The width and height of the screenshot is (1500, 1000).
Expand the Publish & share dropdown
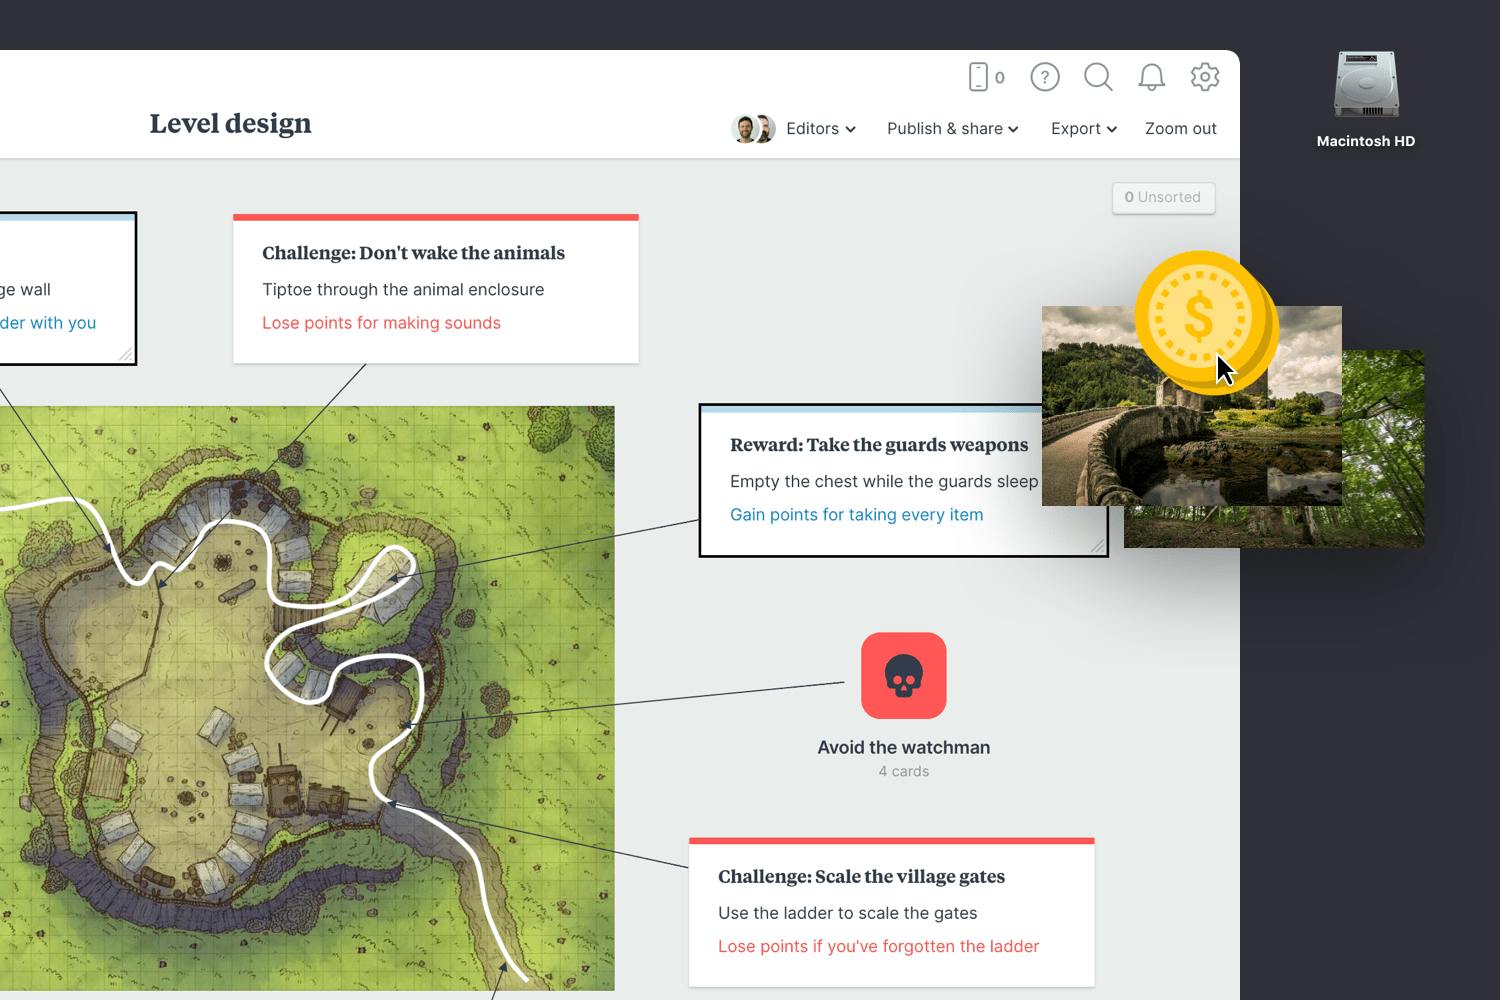[953, 129]
